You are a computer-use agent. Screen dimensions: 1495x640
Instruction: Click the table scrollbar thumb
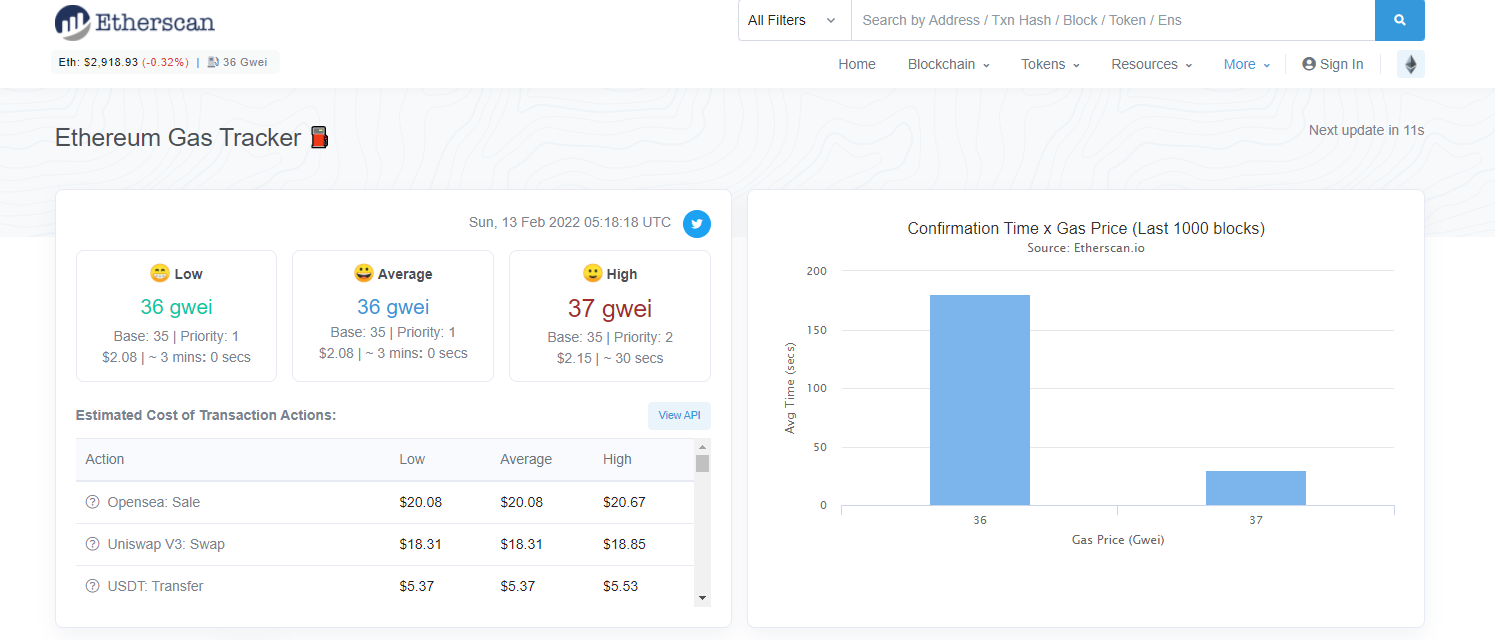click(x=702, y=463)
